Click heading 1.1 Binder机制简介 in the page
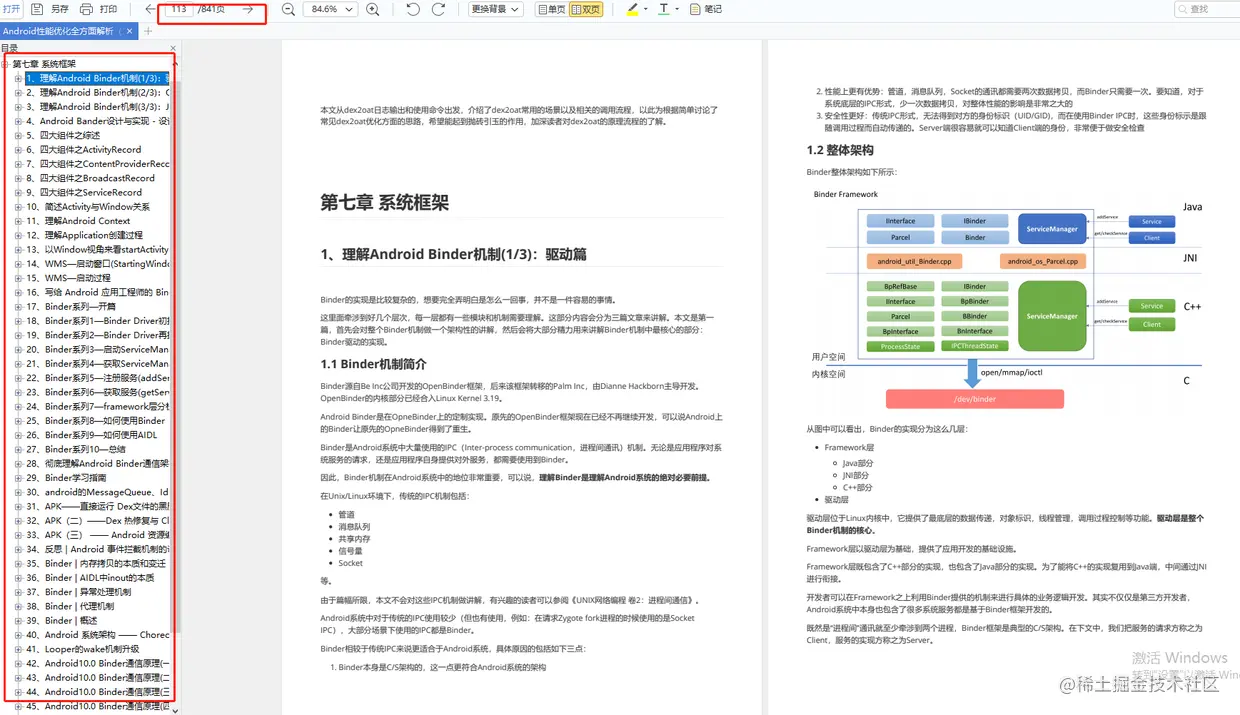This screenshot has height=715, width=1240. tap(373, 364)
